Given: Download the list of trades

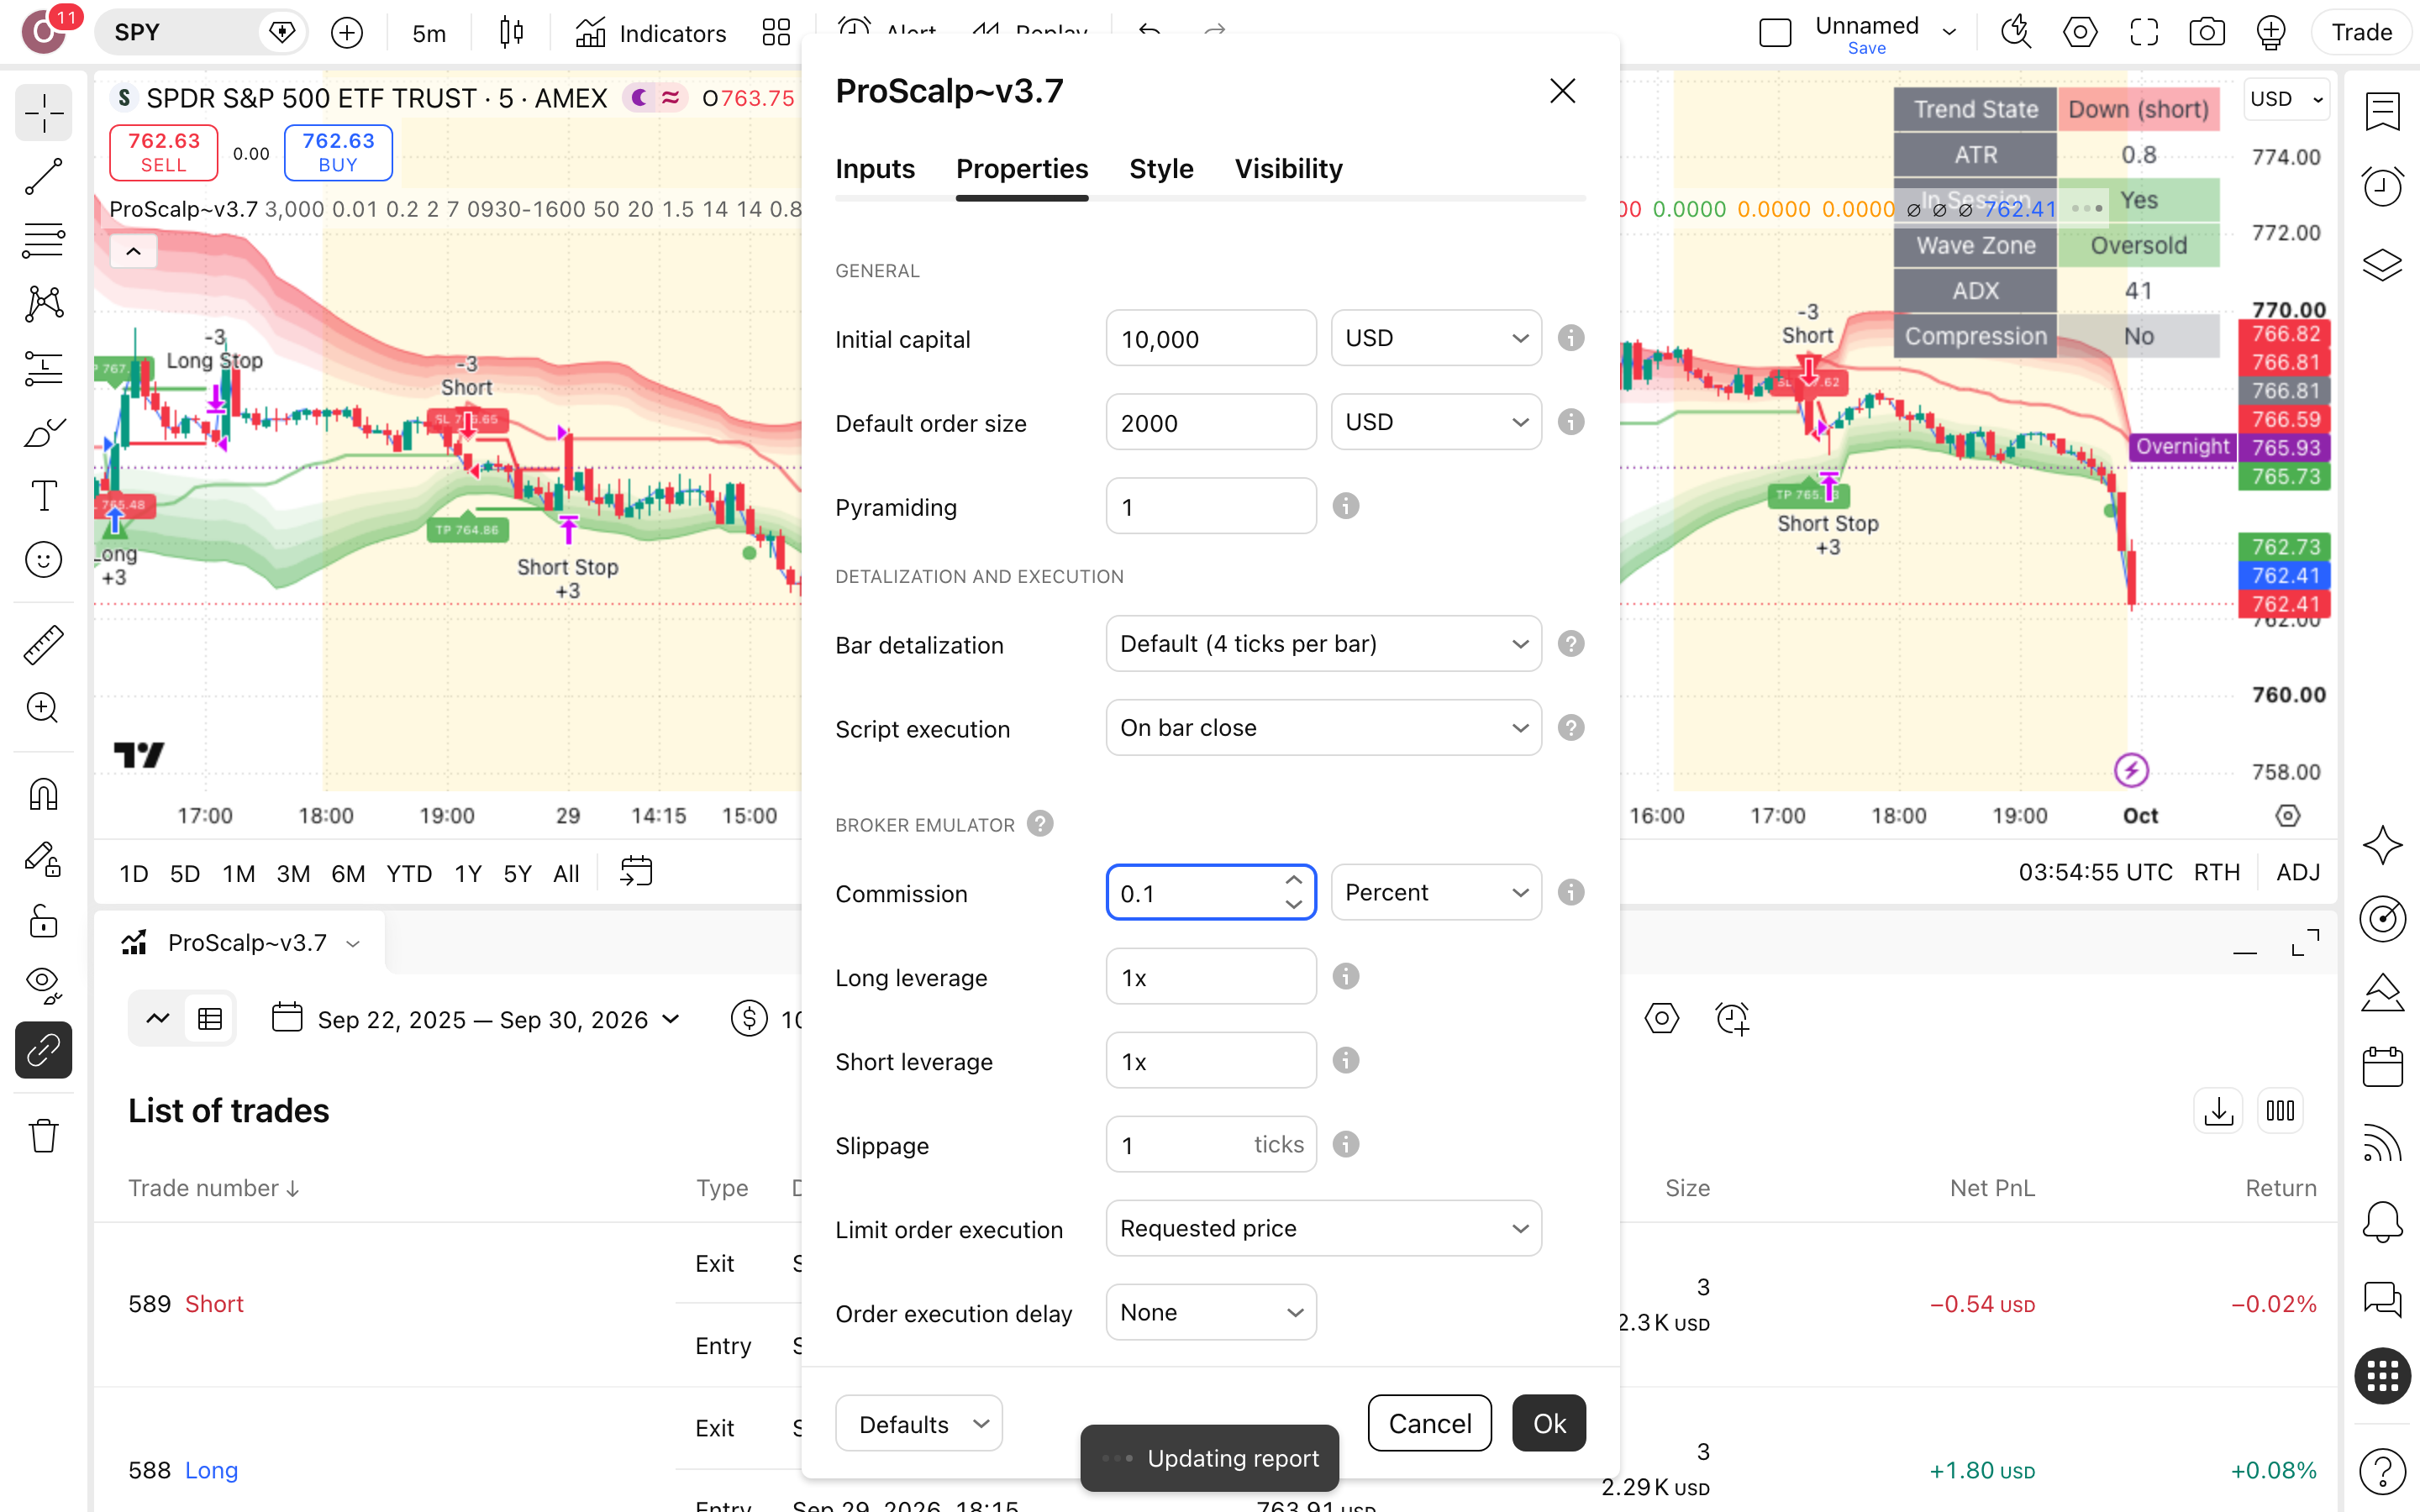Looking at the screenshot, I should pos(2218,1111).
